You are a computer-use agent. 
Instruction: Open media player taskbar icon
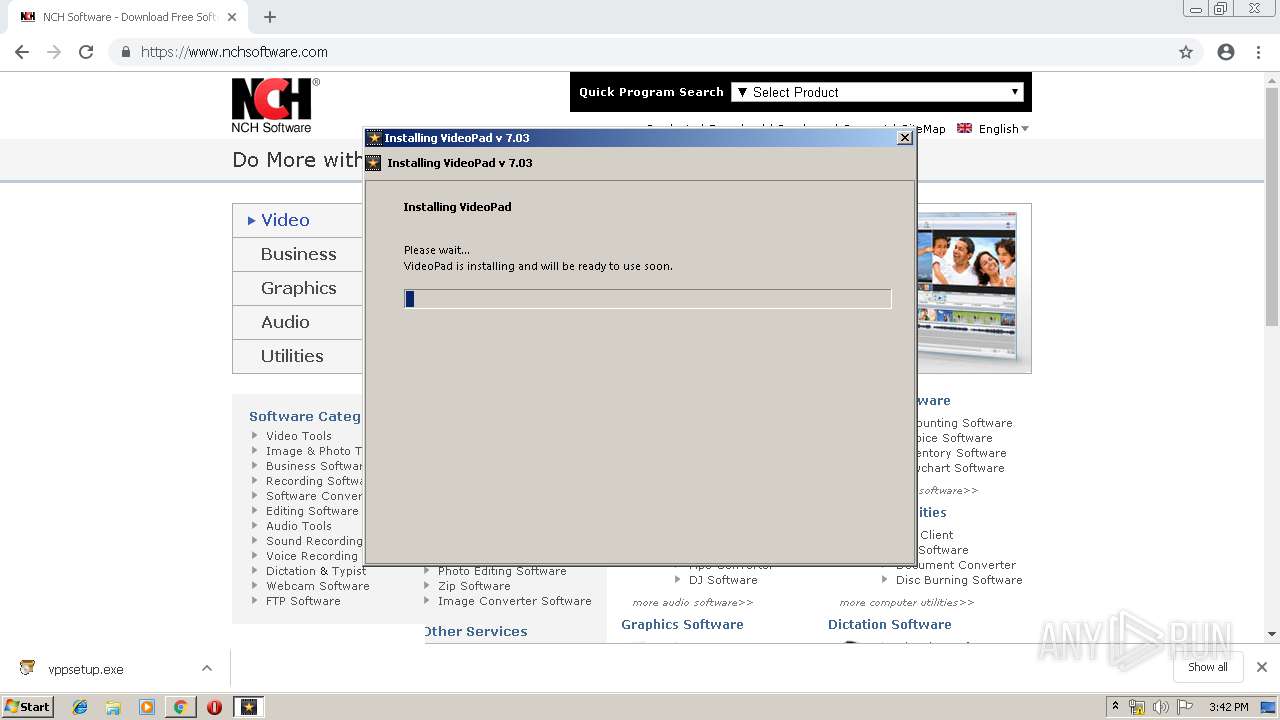coord(147,707)
